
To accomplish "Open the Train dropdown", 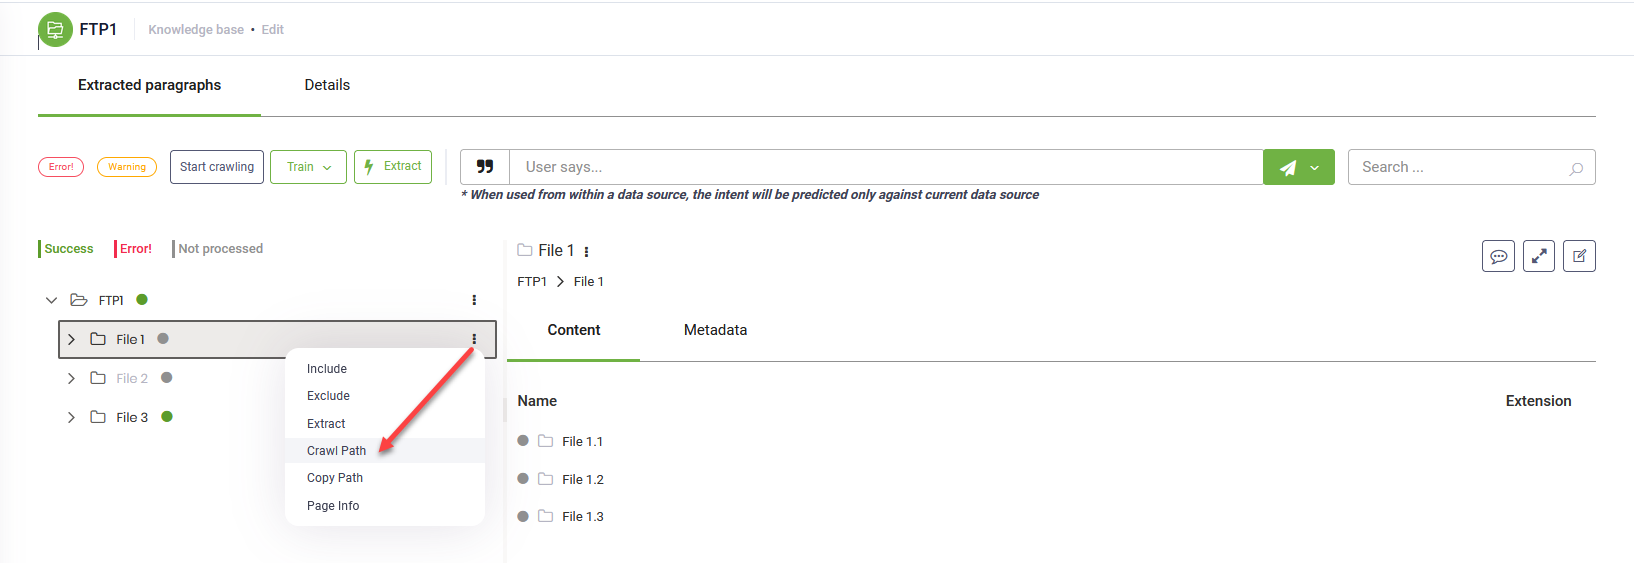I will click(x=308, y=167).
